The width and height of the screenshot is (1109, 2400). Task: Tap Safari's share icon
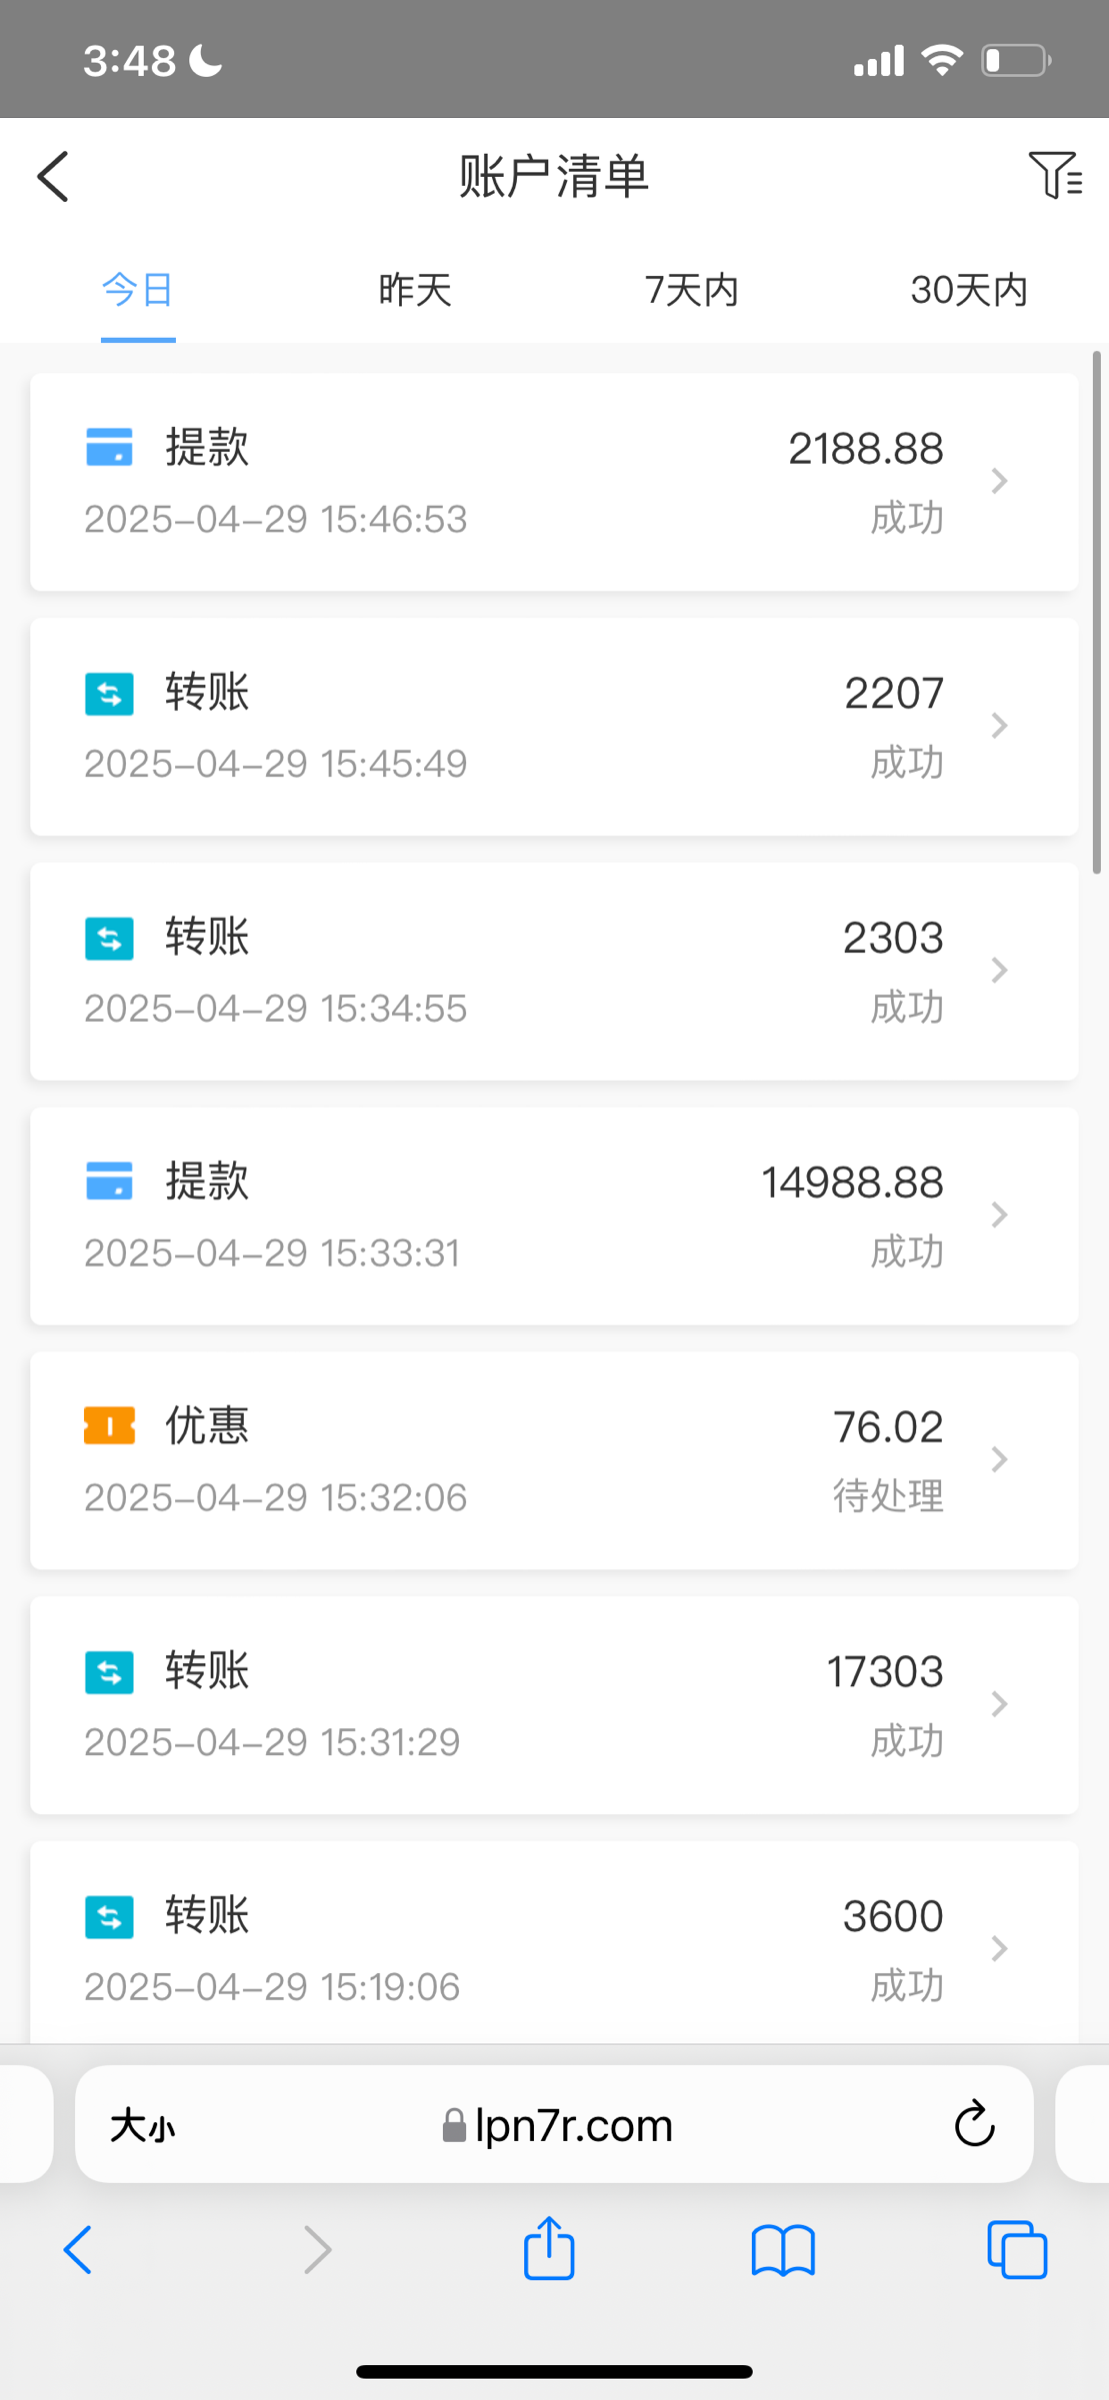coord(549,2250)
